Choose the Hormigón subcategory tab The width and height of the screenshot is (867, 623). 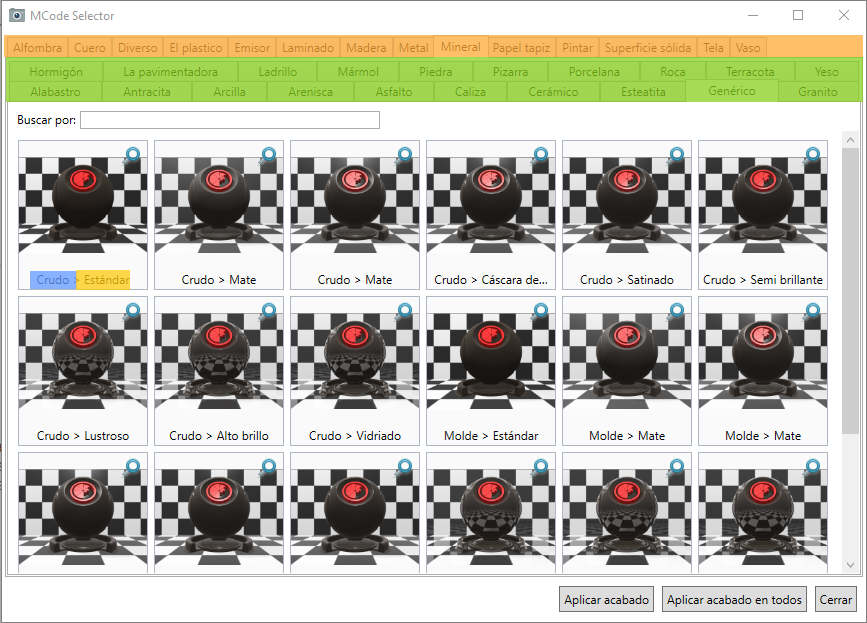coord(56,72)
